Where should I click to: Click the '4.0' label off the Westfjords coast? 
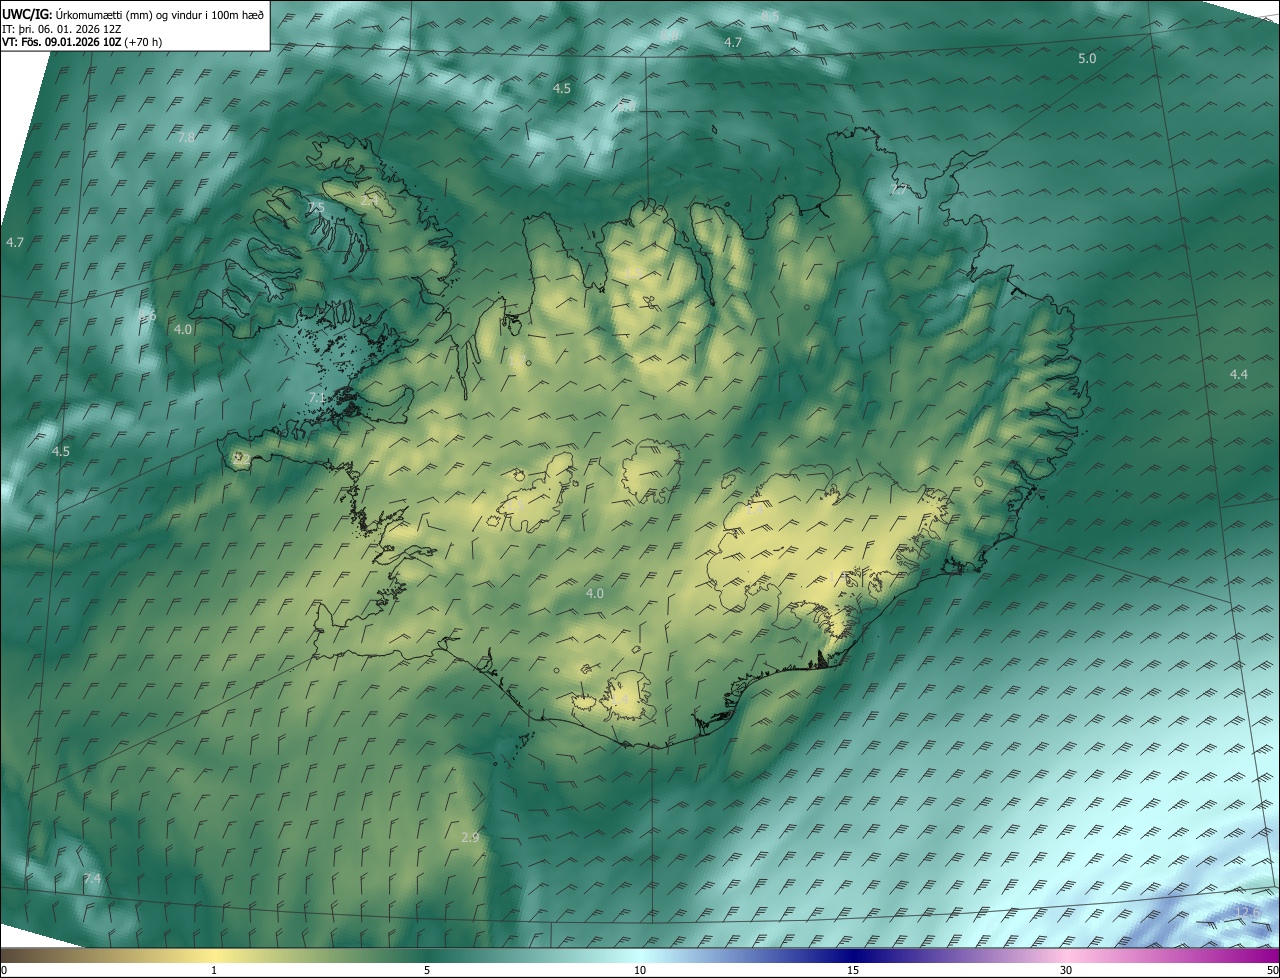tap(183, 329)
